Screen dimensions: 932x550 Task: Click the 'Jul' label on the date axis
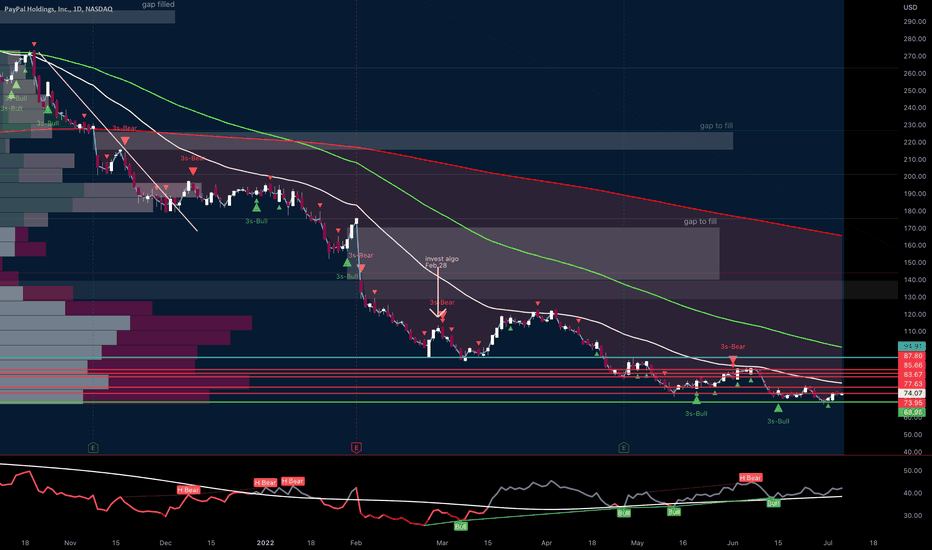click(x=828, y=543)
